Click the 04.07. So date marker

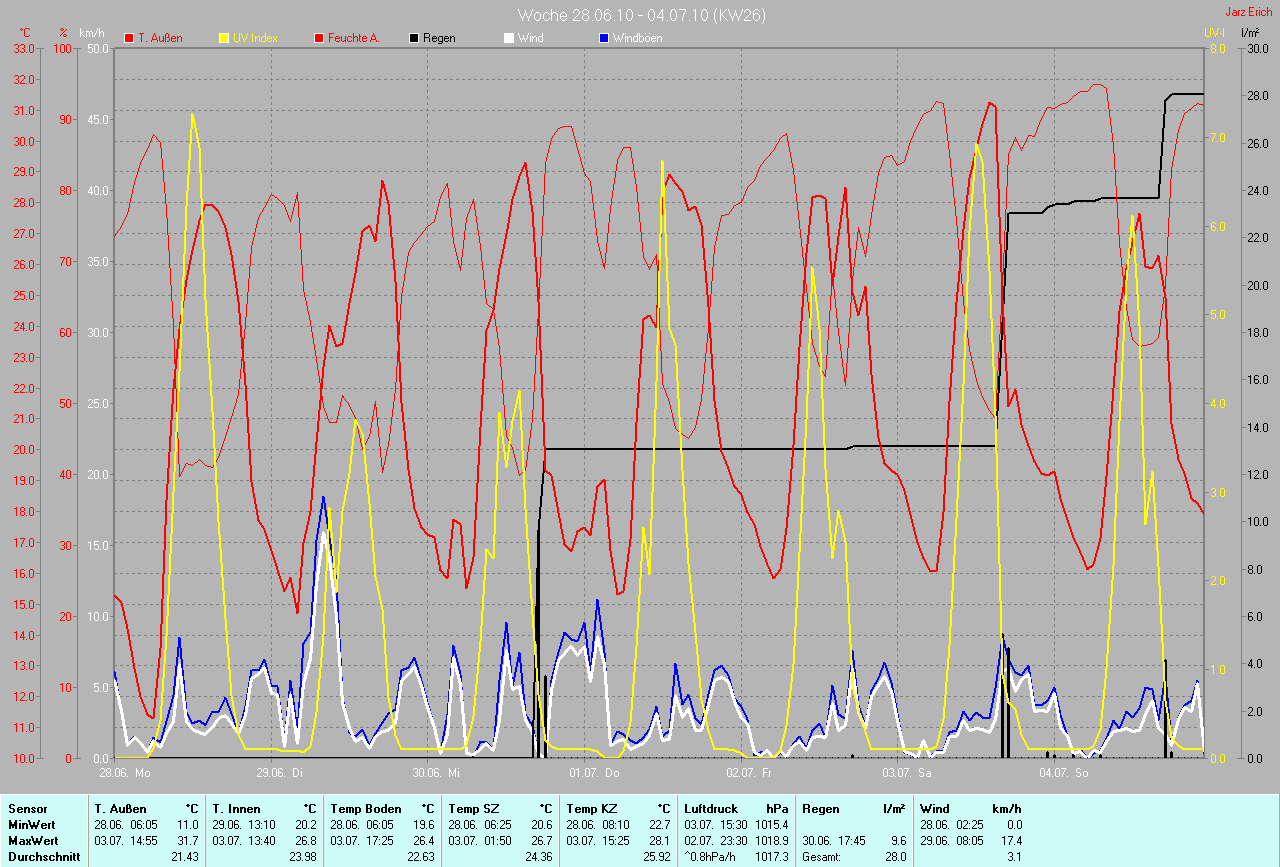coord(1064,773)
